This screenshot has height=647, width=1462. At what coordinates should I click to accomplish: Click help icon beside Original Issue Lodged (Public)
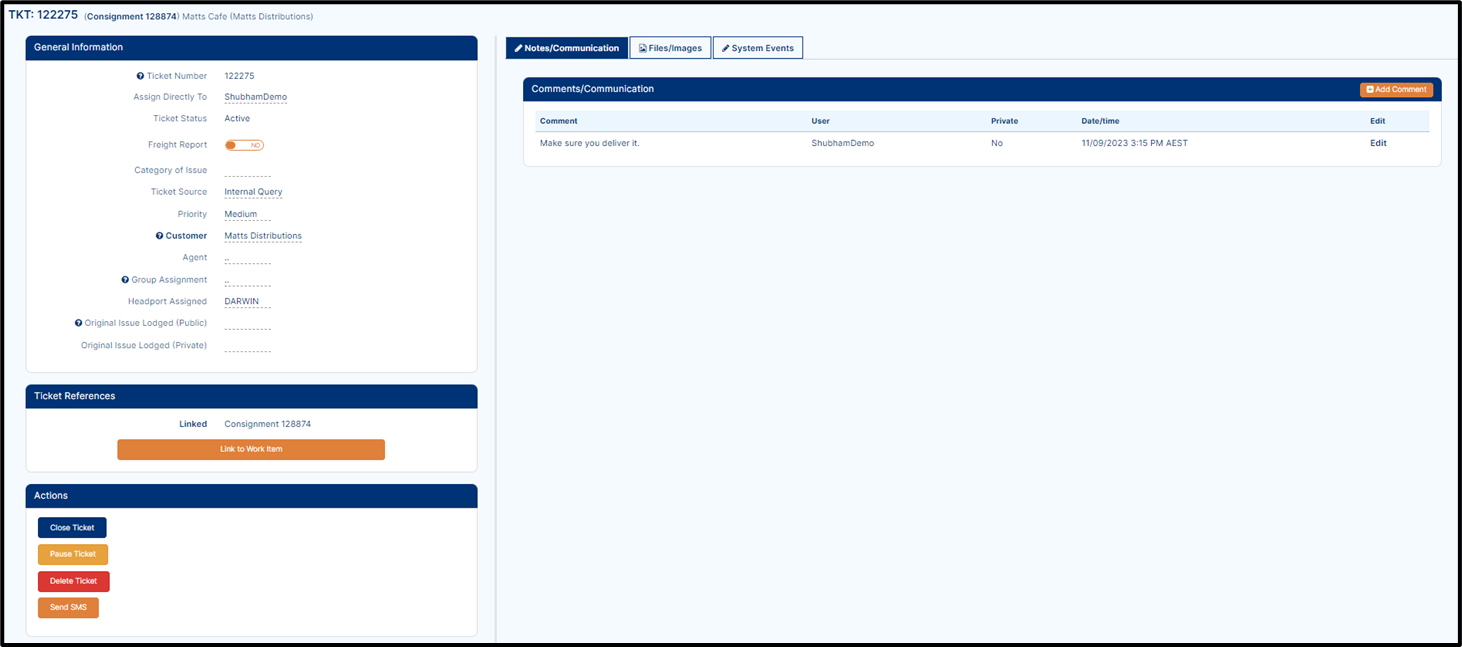click(78, 323)
